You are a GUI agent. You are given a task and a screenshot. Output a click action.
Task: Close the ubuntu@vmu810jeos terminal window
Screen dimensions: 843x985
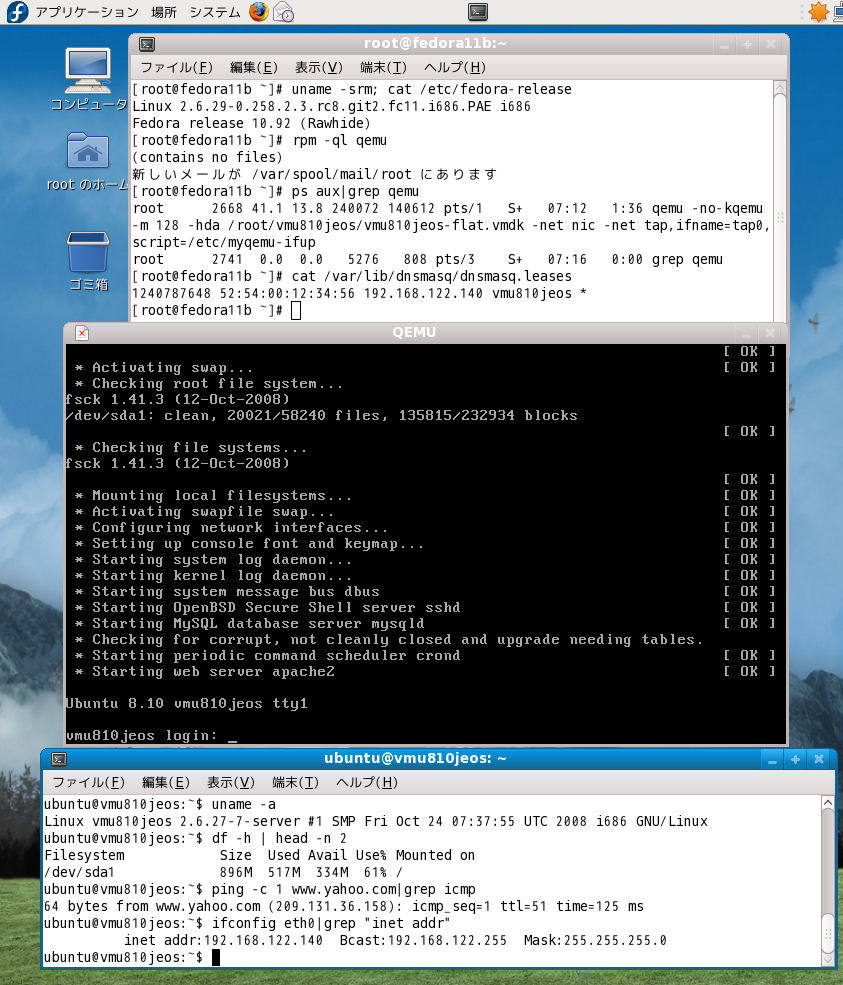[x=819, y=759]
